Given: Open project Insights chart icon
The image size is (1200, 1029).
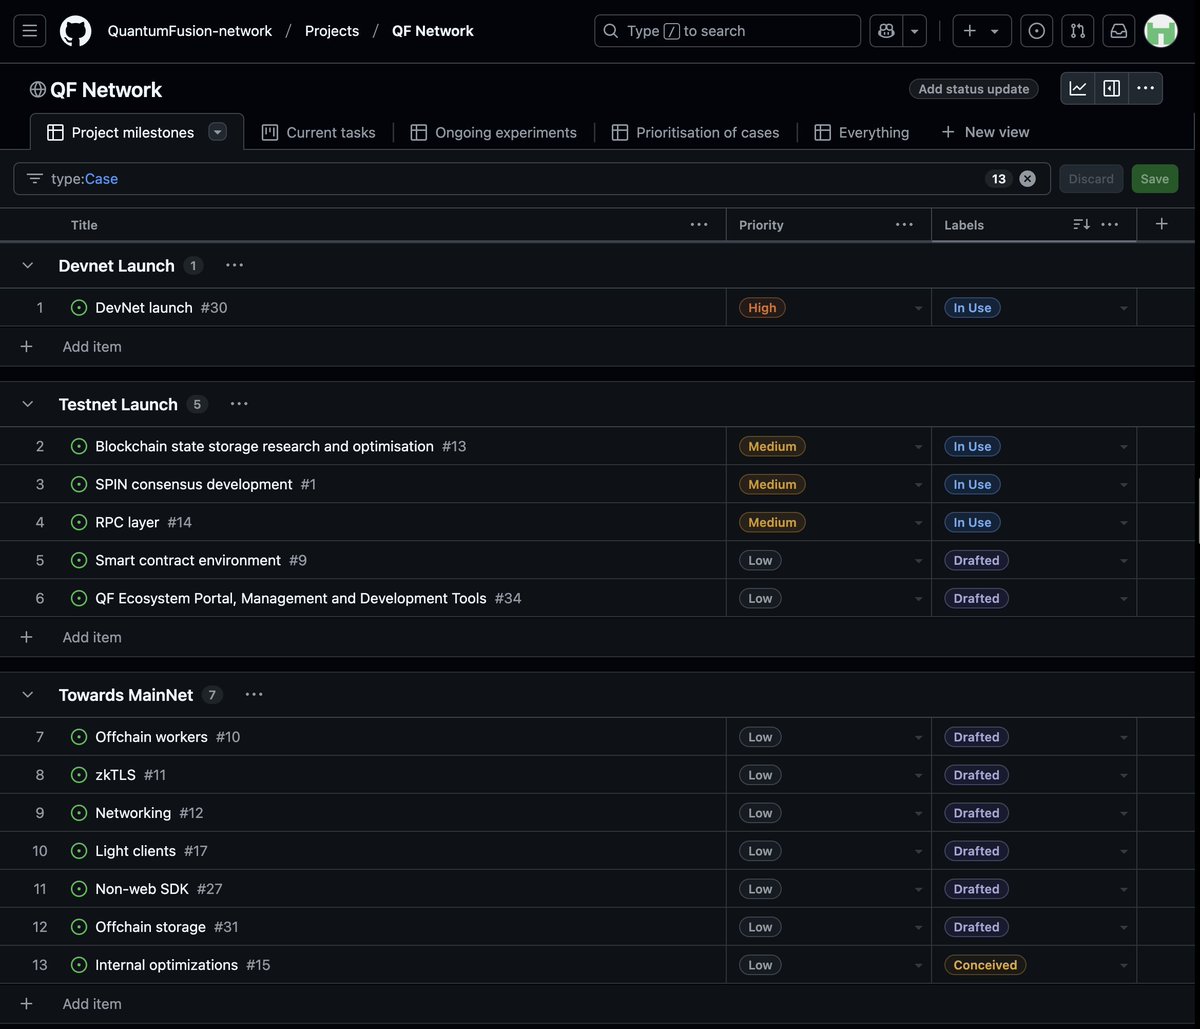Looking at the screenshot, I should (x=1078, y=88).
